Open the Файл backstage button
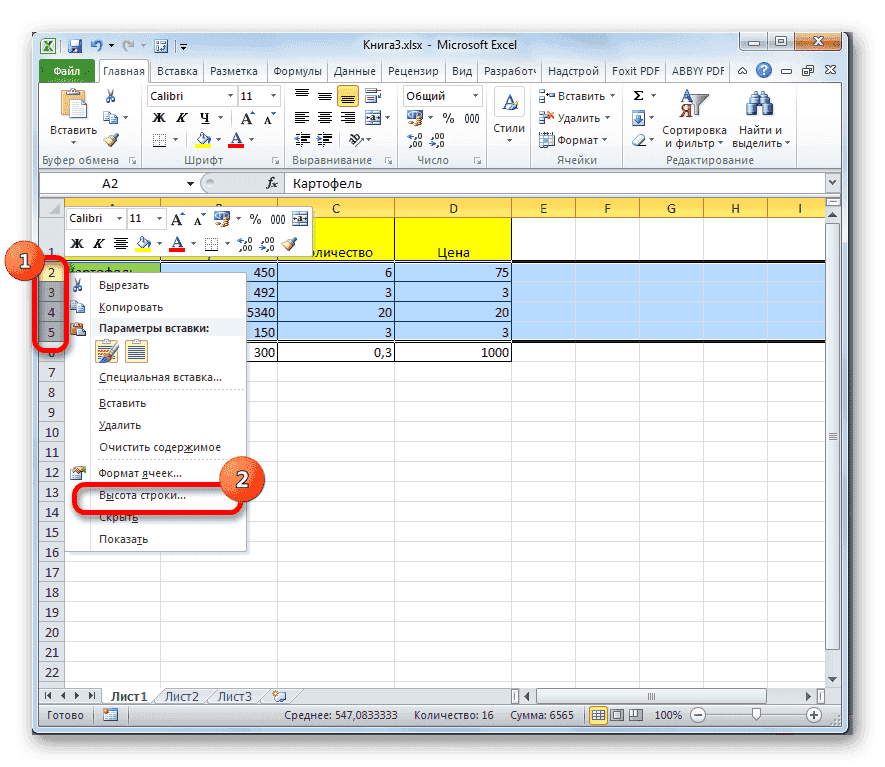 (67, 71)
